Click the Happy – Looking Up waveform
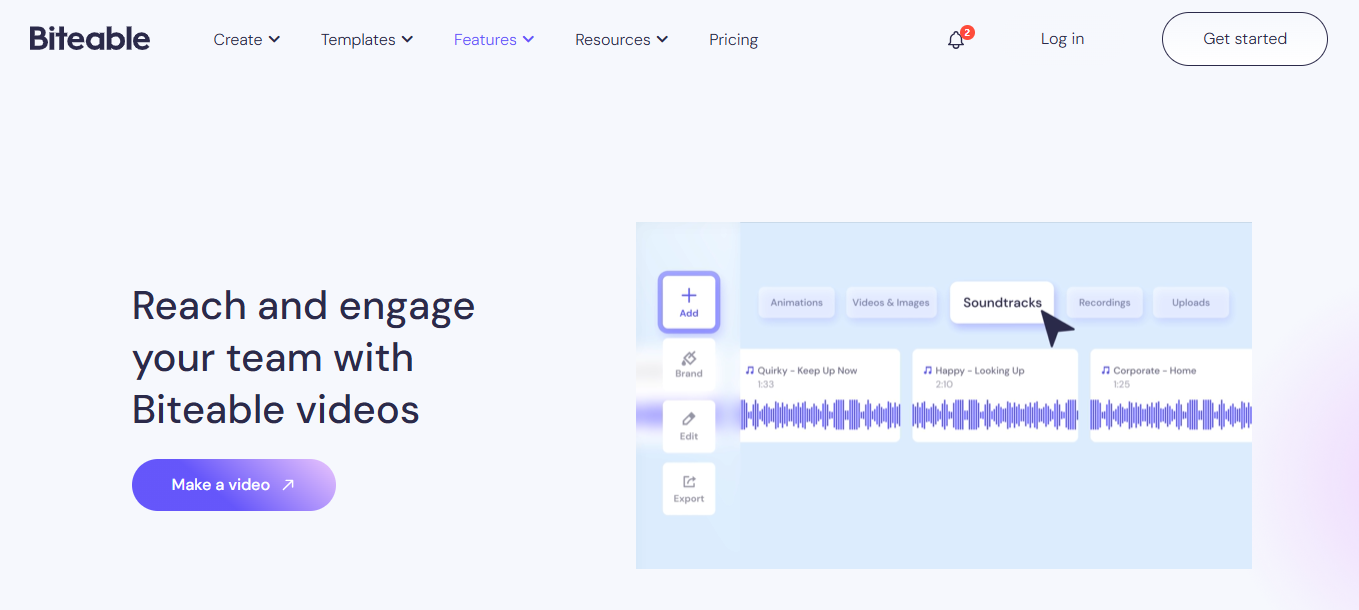This screenshot has width=1359, height=610. (994, 414)
